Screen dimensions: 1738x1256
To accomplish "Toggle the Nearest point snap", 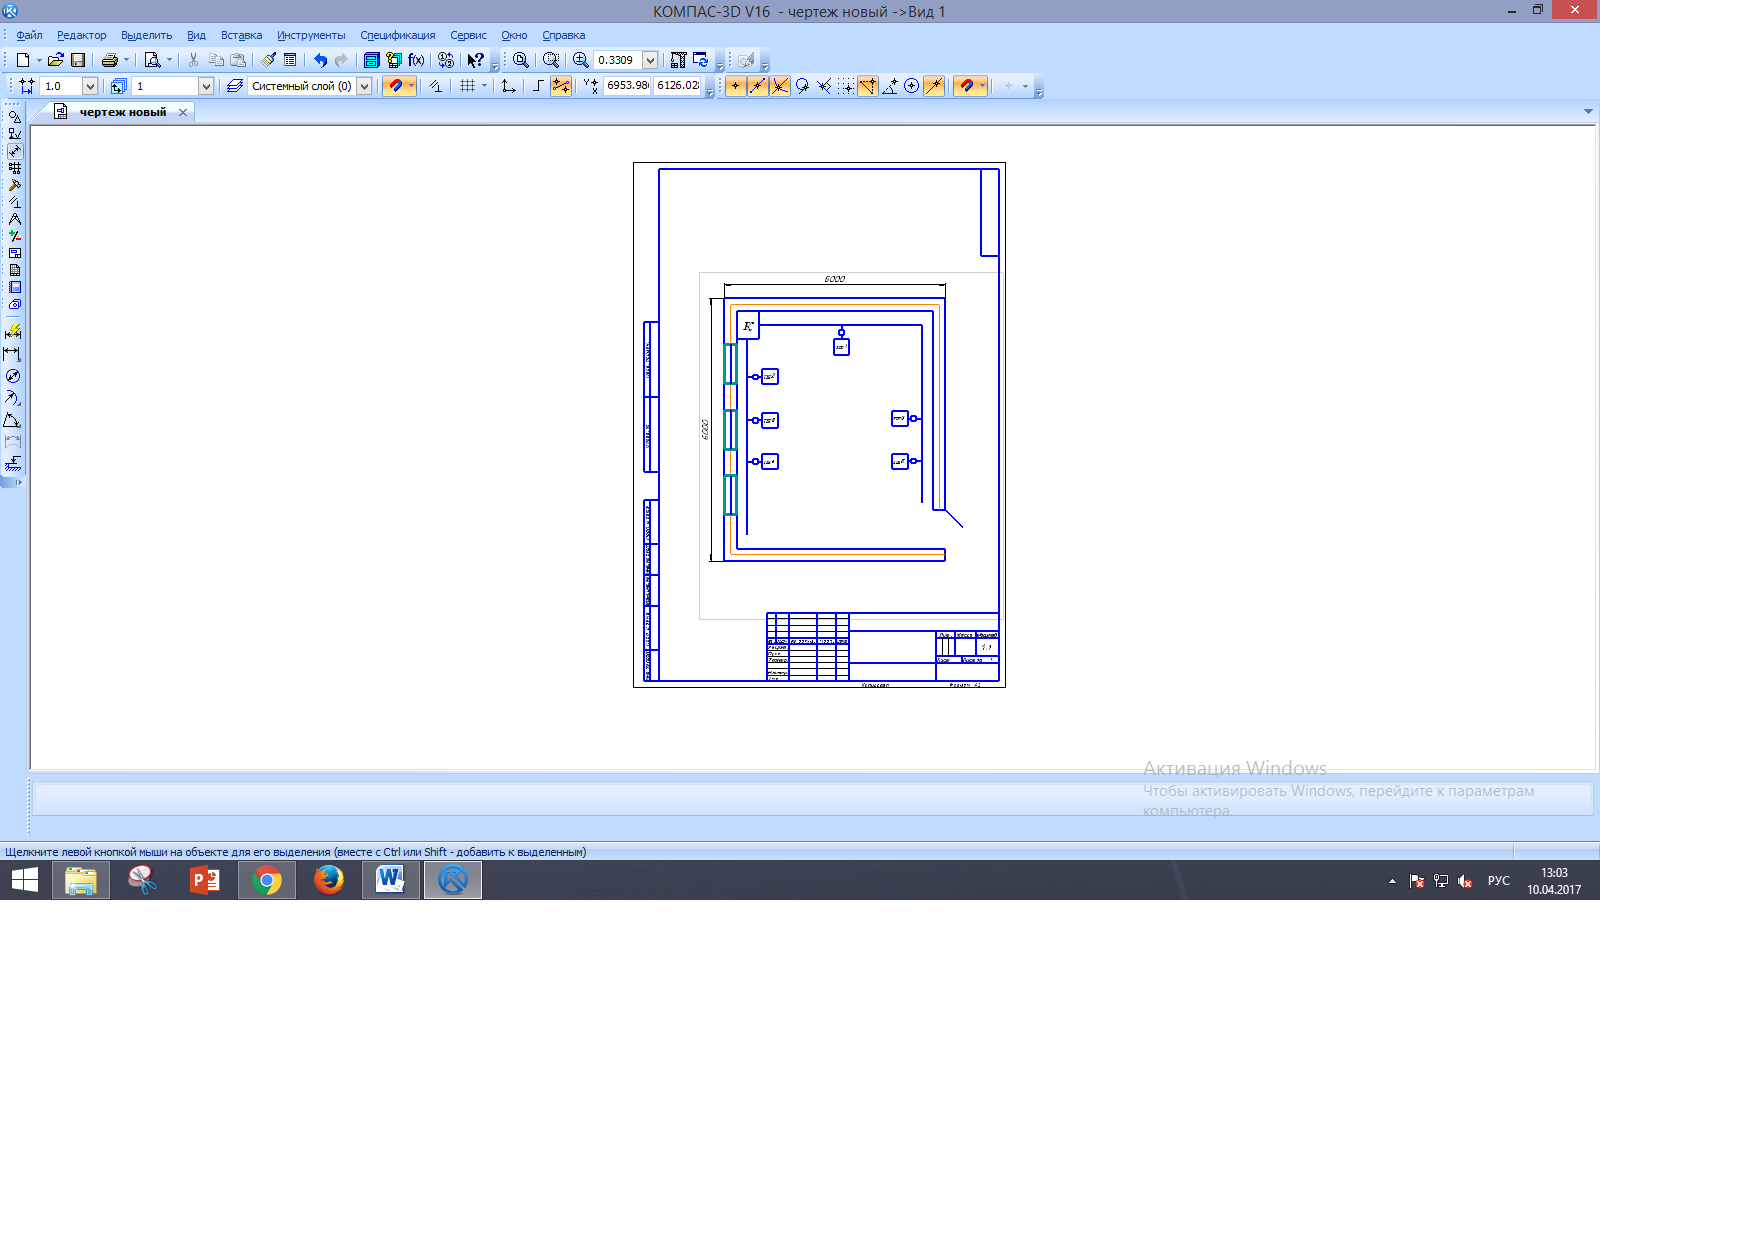I will tap(736, 86).
